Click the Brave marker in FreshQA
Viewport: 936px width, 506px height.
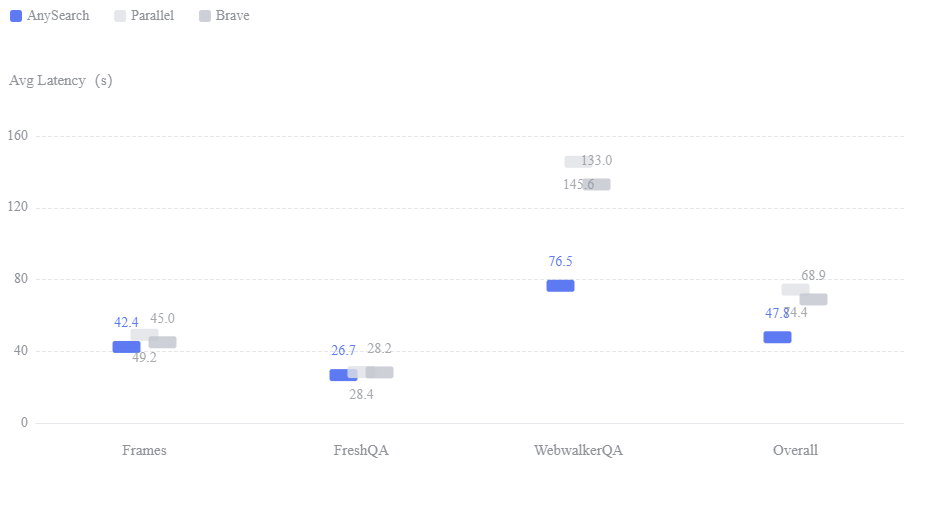coord(379,372)
